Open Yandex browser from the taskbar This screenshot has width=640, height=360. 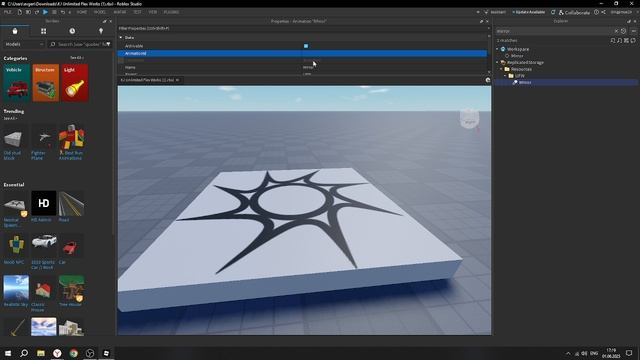[x=57, y=353]
